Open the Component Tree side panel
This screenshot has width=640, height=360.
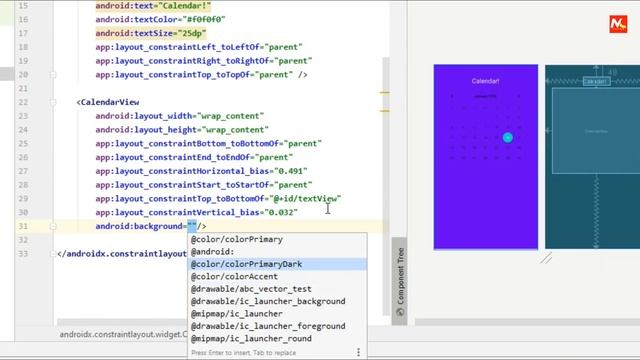click(400, 281)
